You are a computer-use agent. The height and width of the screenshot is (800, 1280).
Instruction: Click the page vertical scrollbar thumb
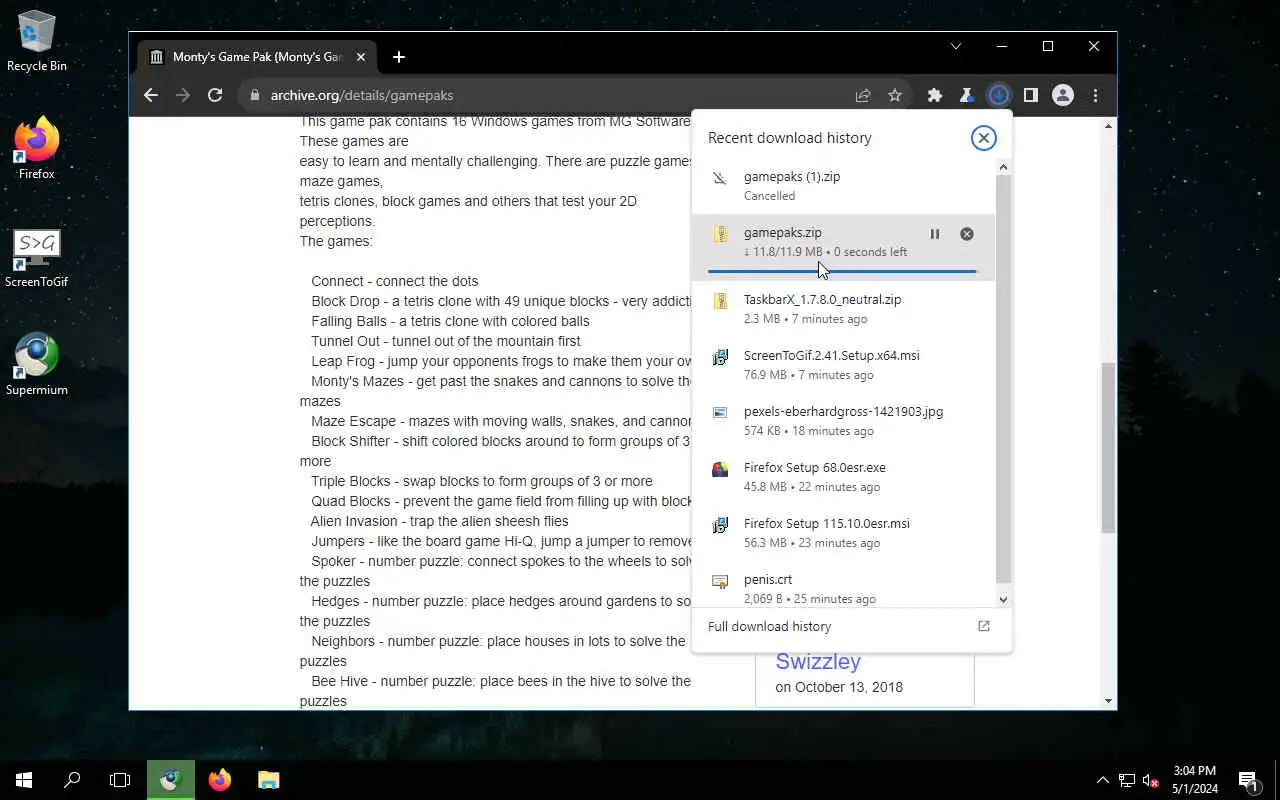coord(1108,447)
